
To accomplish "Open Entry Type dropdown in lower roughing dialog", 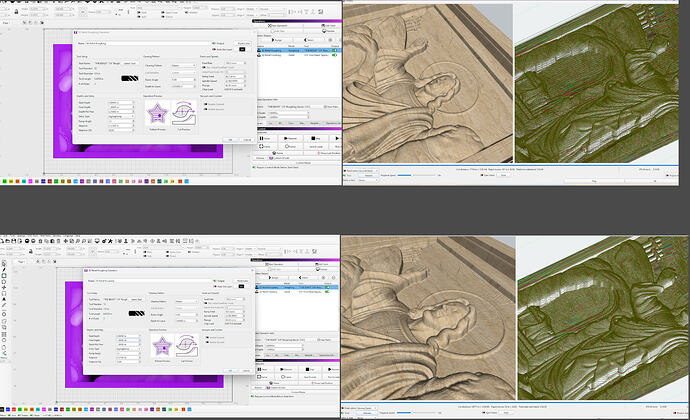I will tap(128, 349).
